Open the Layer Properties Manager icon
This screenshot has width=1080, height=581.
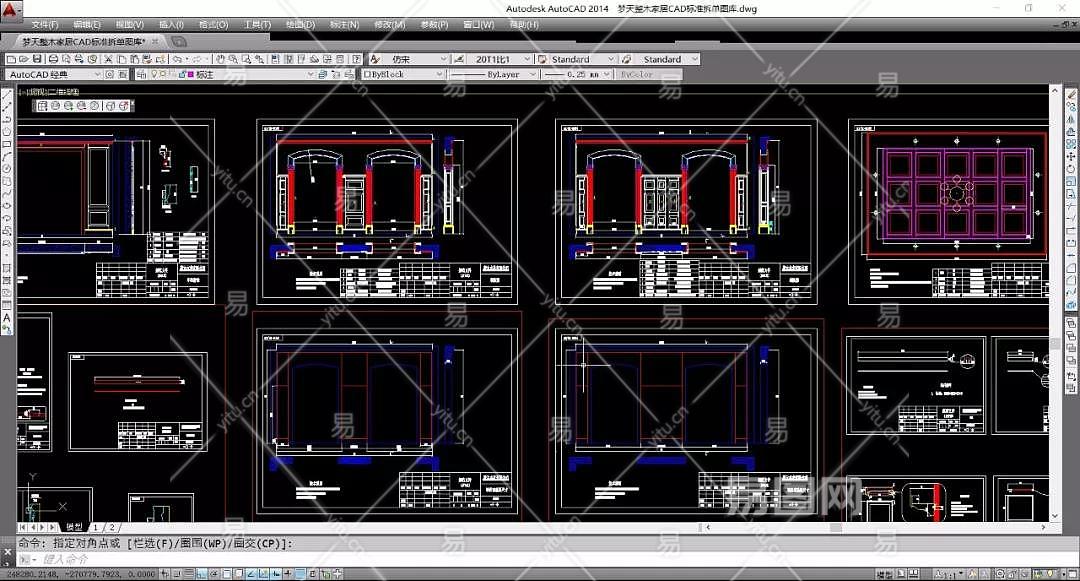[141, 74]
